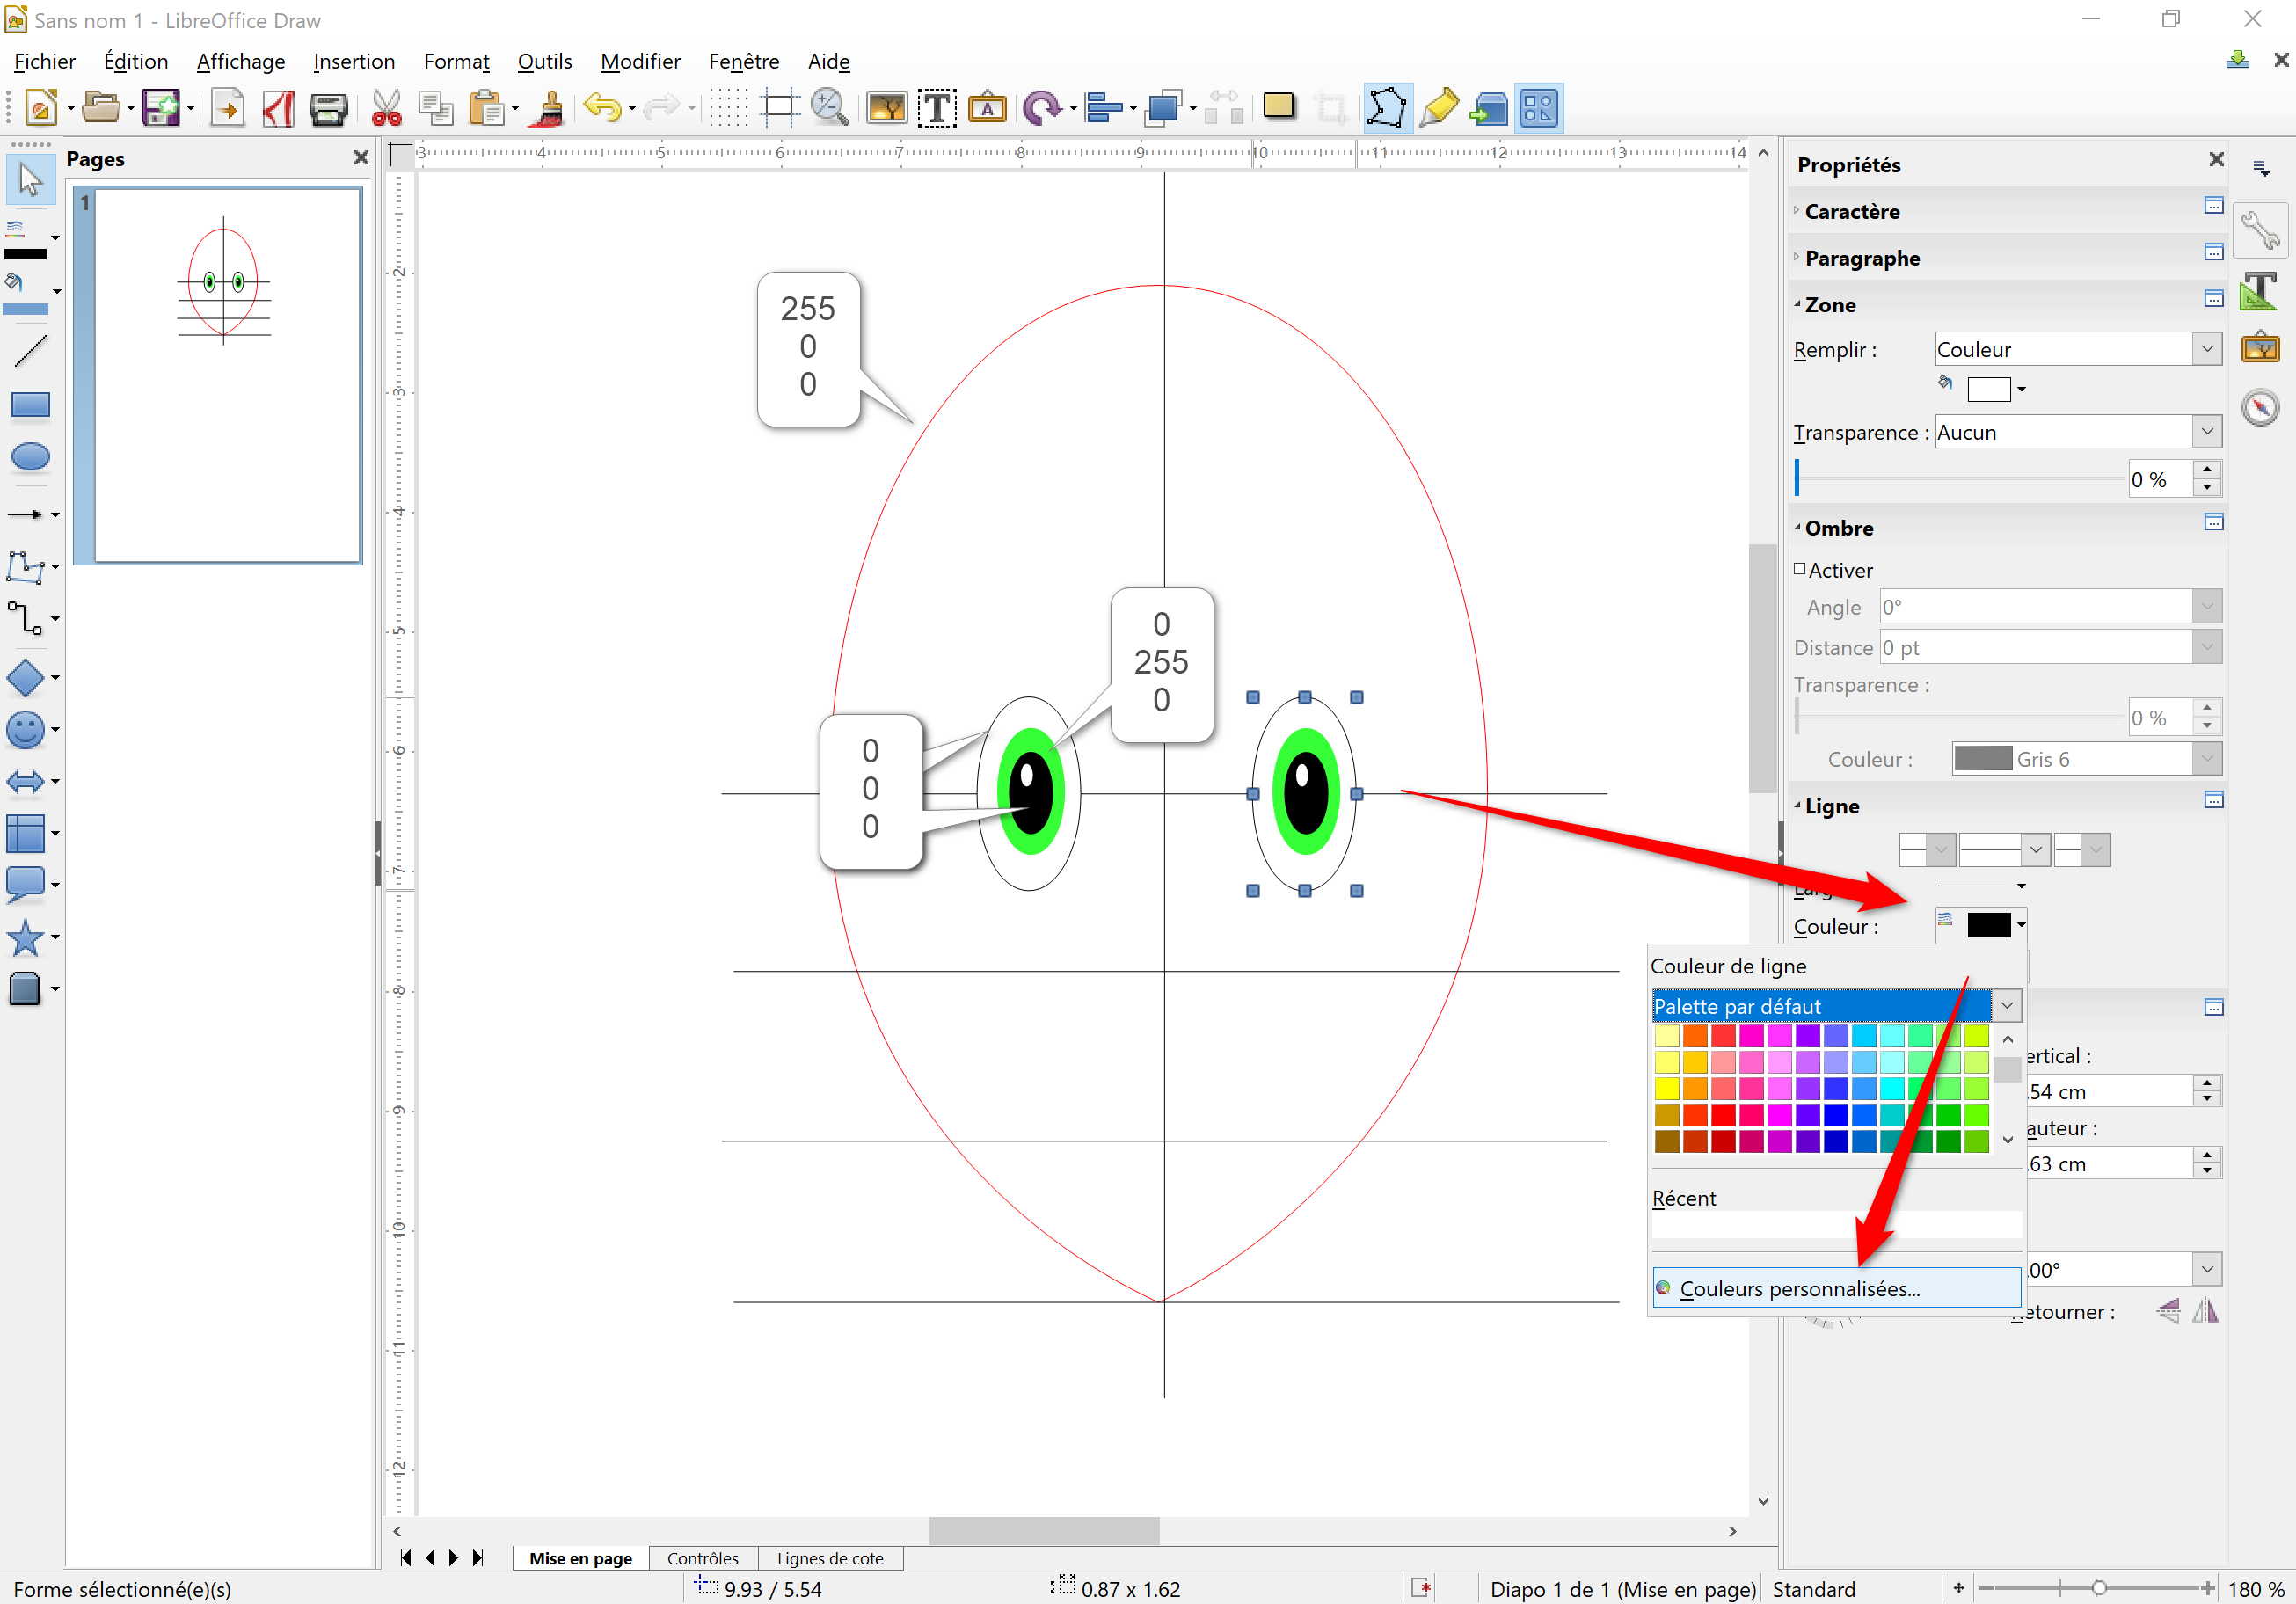Collapse the Ligne section
The width and height of the screenshot is (2296, 1604).
coord(1797,805)
